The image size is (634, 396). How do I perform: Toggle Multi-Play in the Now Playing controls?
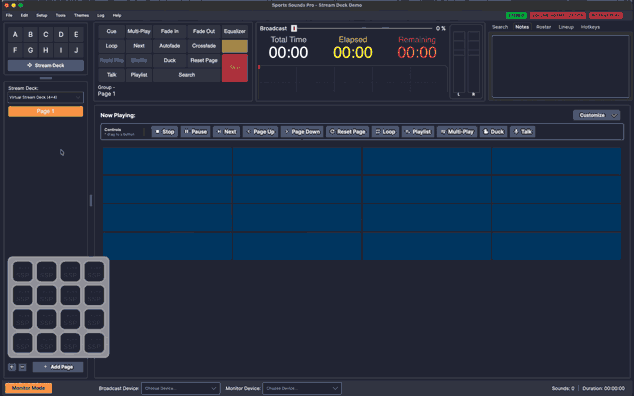pyautogui.click(x=457, y=131)
